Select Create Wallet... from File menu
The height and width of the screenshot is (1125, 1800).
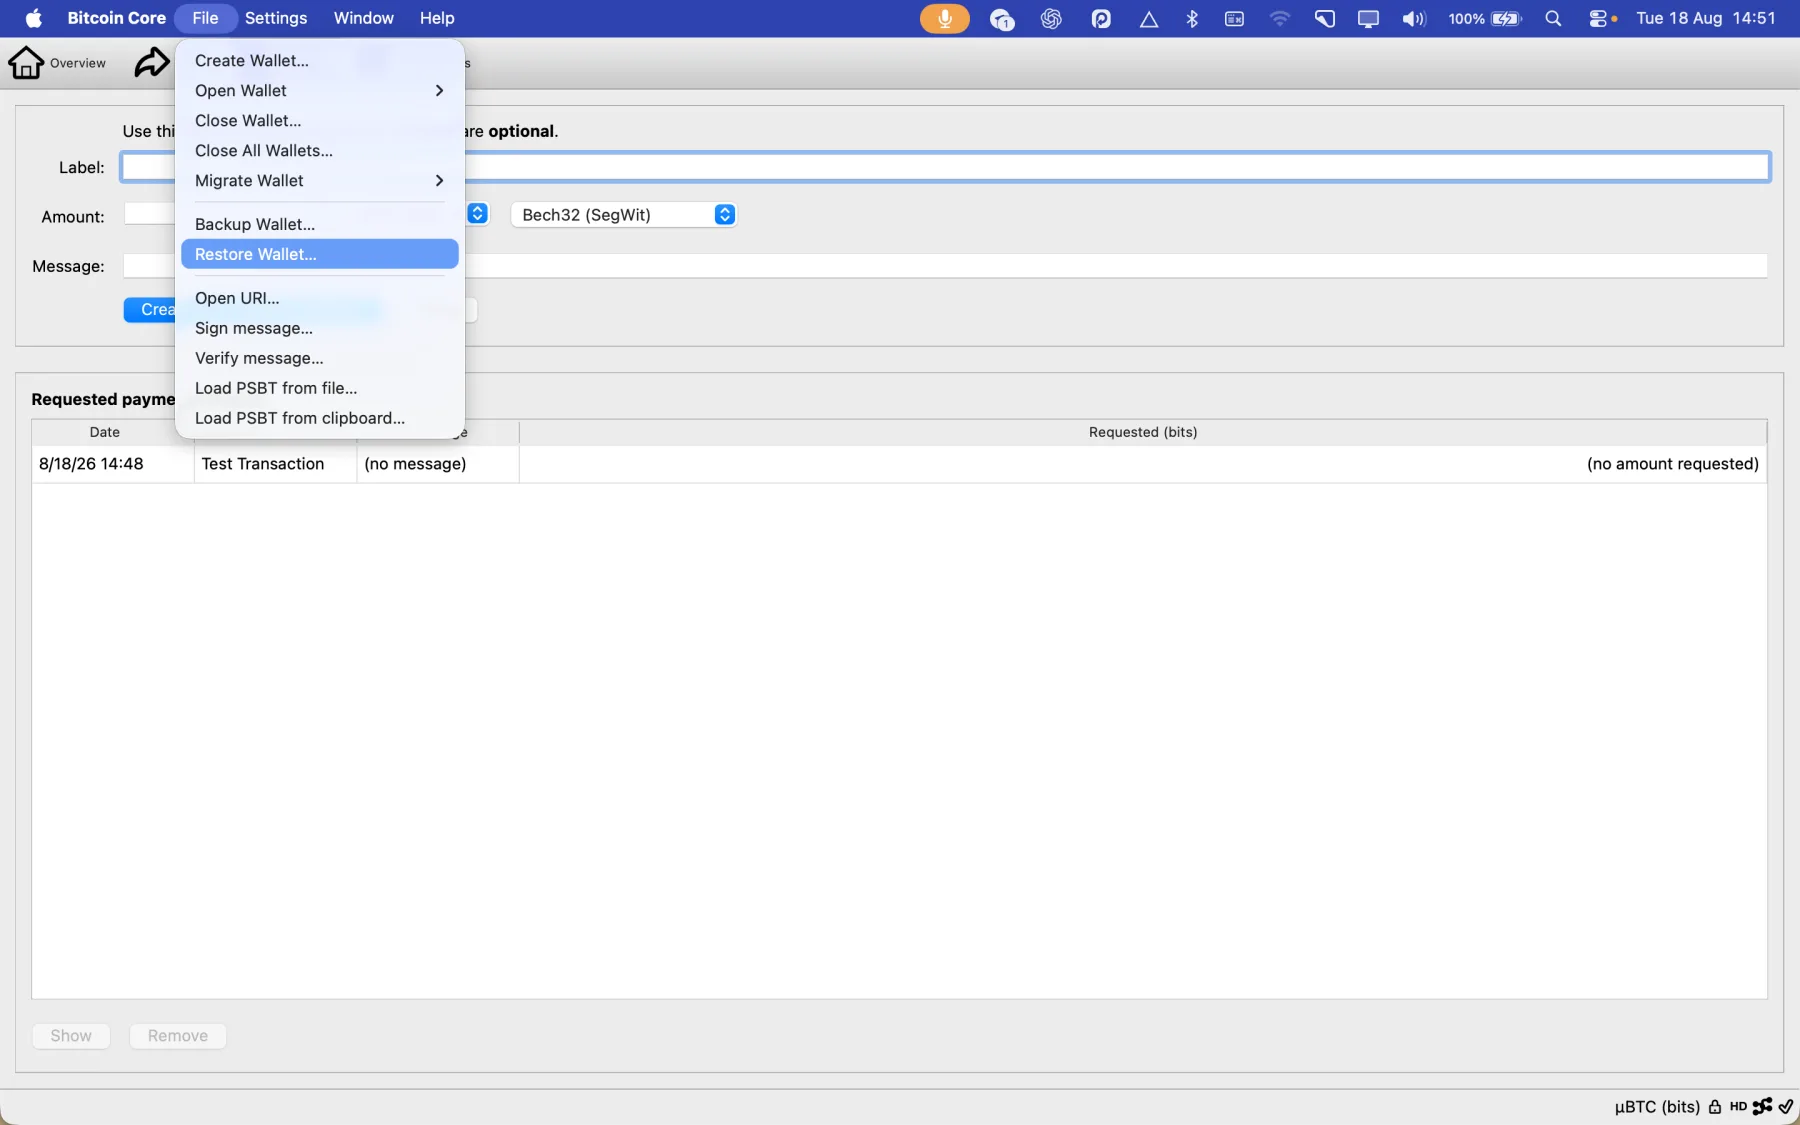[x=320, y=60]
